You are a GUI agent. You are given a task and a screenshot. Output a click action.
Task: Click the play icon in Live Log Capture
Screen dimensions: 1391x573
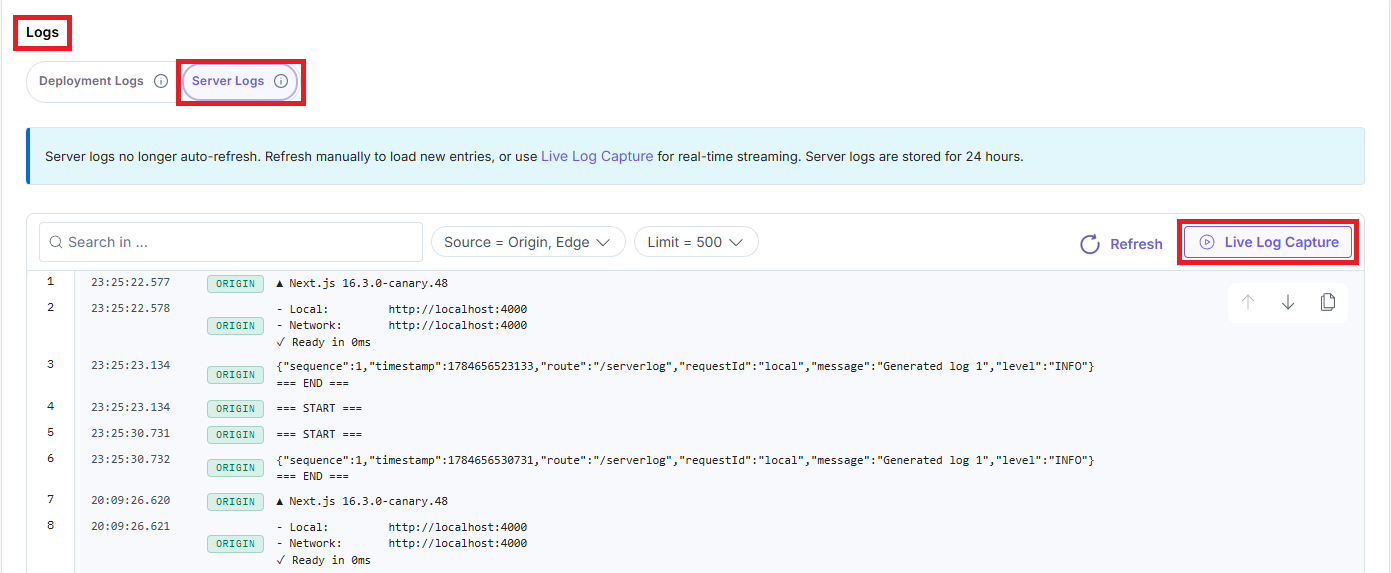[x=1207, y=242]
